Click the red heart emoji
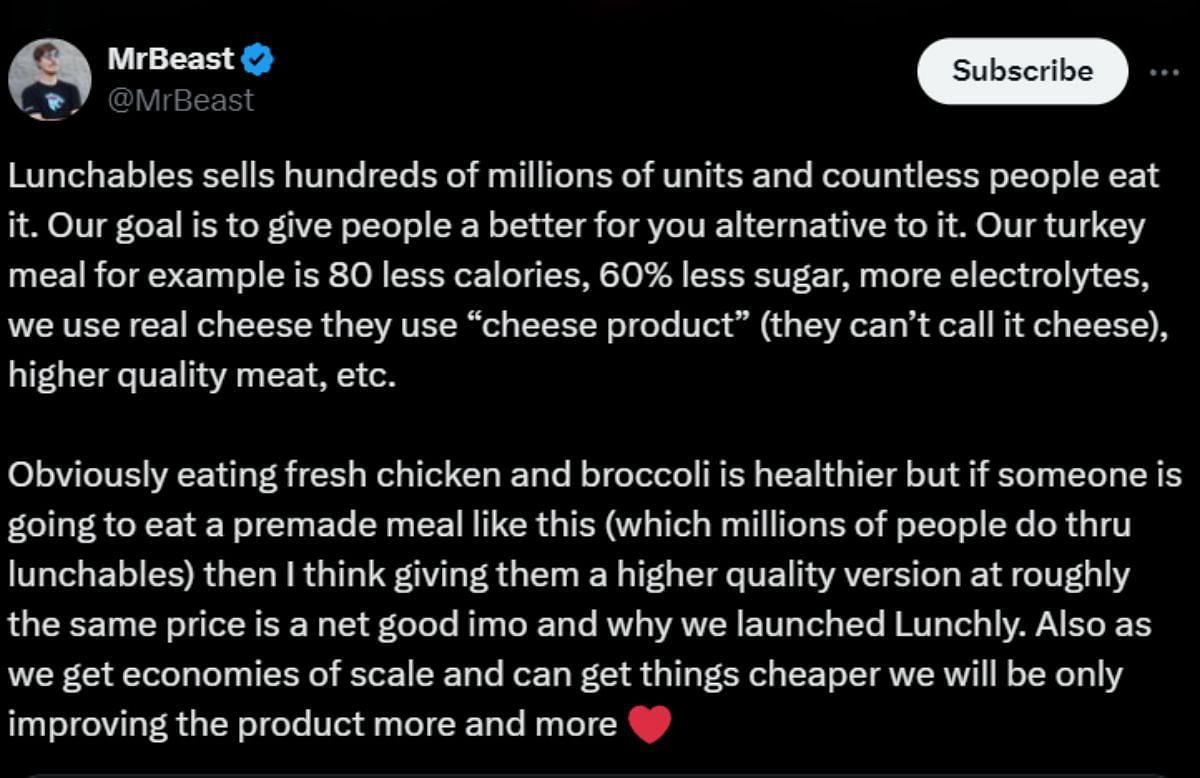 650,723
